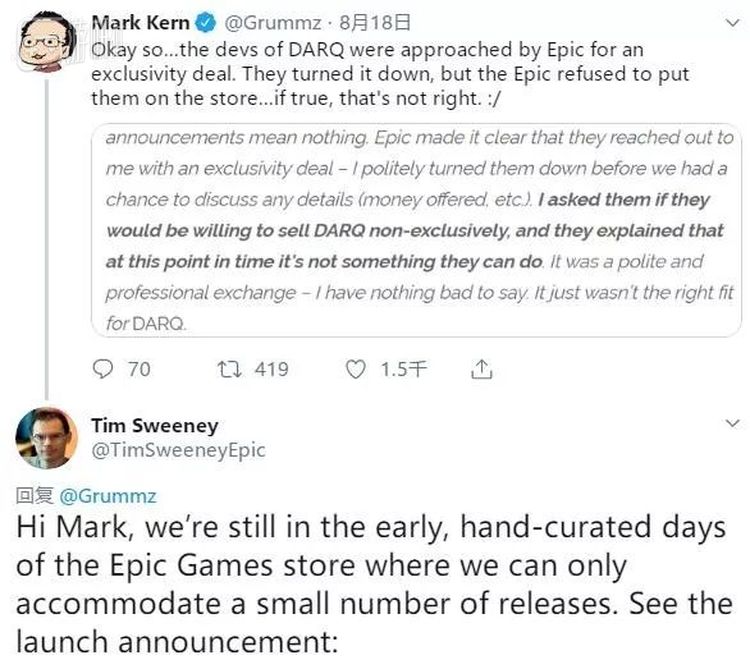
Task: Click the reply speech bubble icon
Action: [x=103, y=370]
